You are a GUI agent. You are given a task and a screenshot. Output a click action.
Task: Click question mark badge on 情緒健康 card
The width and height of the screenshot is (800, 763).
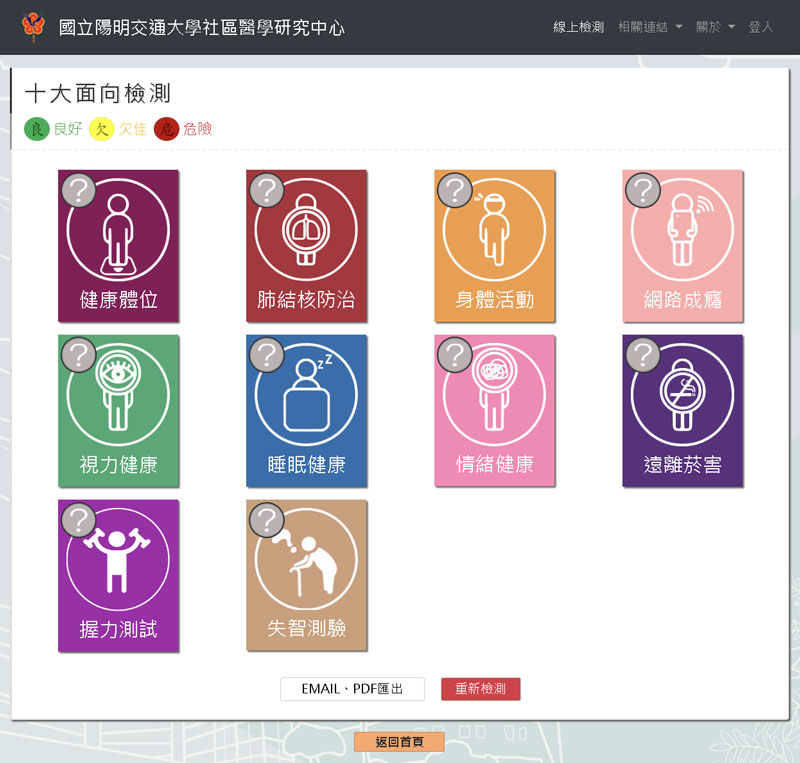coord(455,355)
